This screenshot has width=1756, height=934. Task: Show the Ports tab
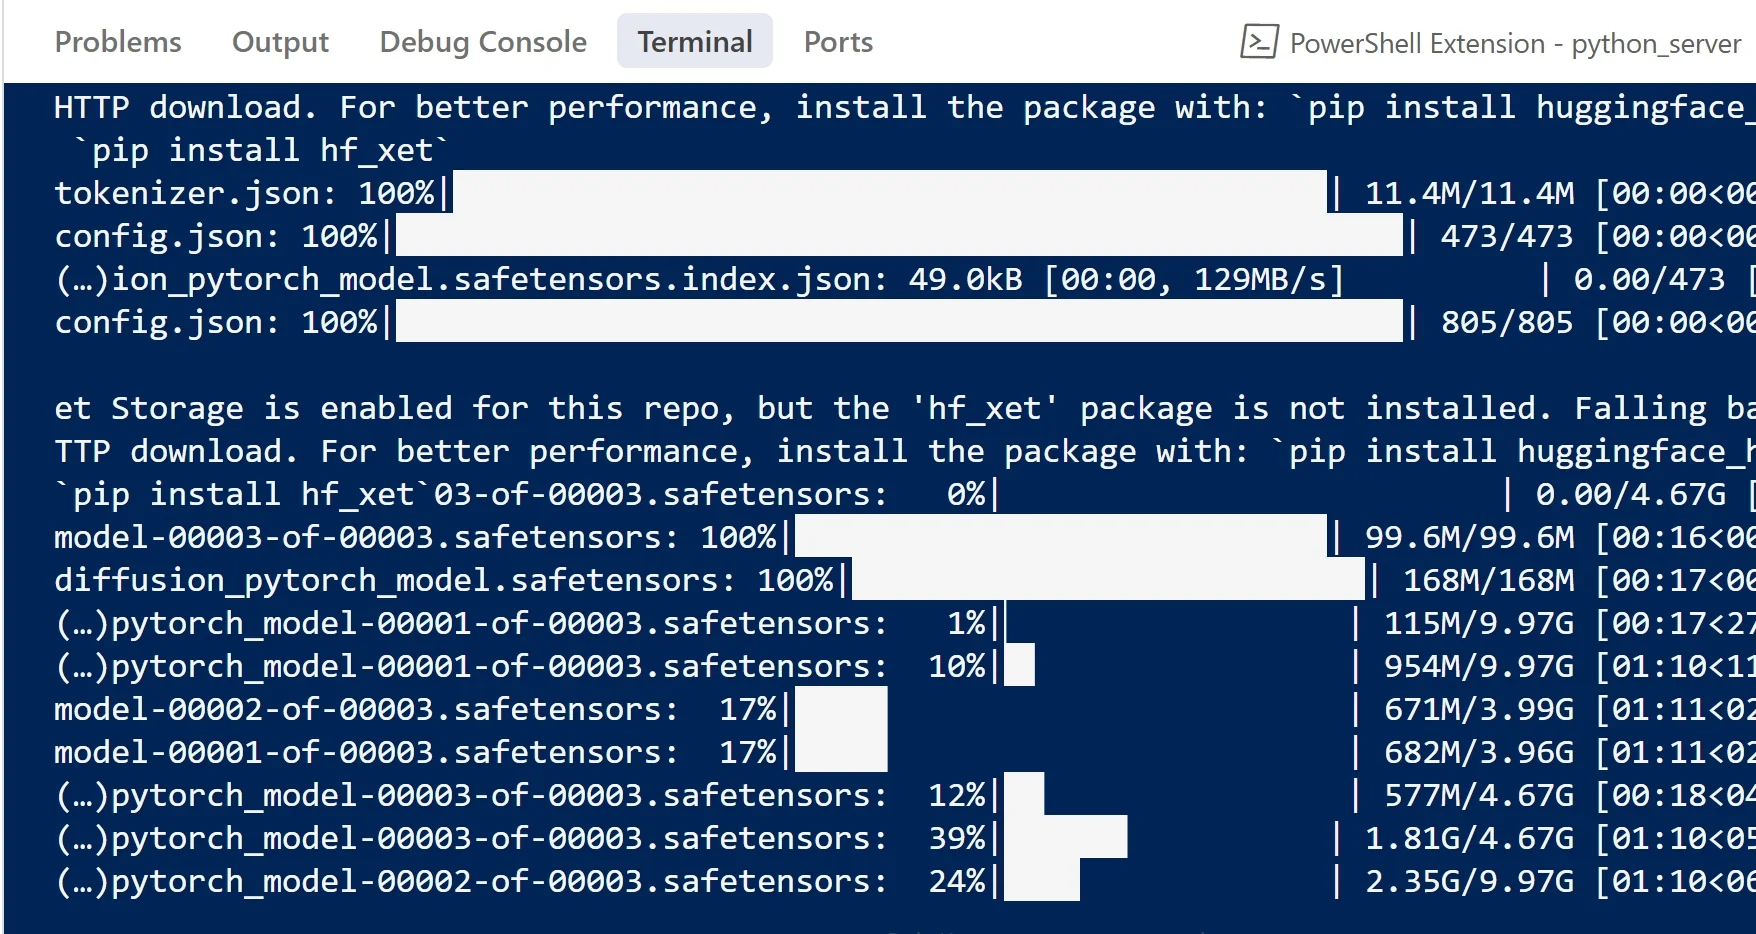pyautogui.click(x=838, y=42)
